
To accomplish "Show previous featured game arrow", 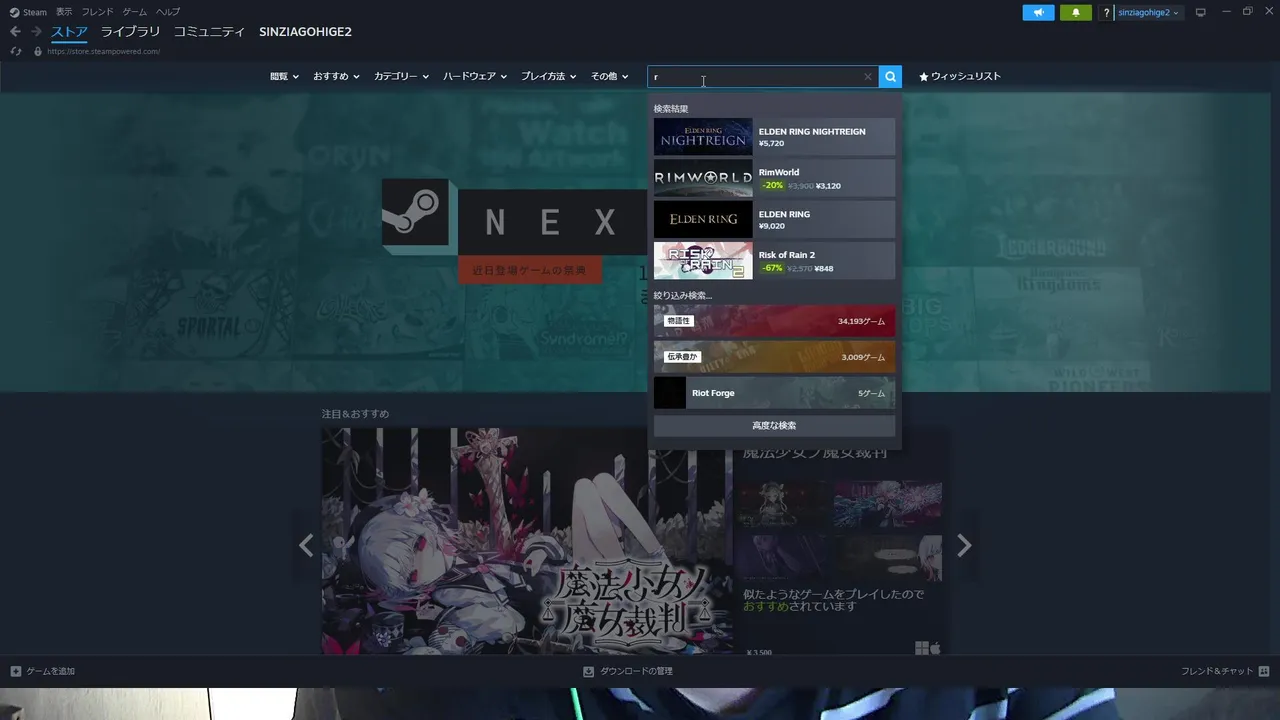I will point(306,545).
